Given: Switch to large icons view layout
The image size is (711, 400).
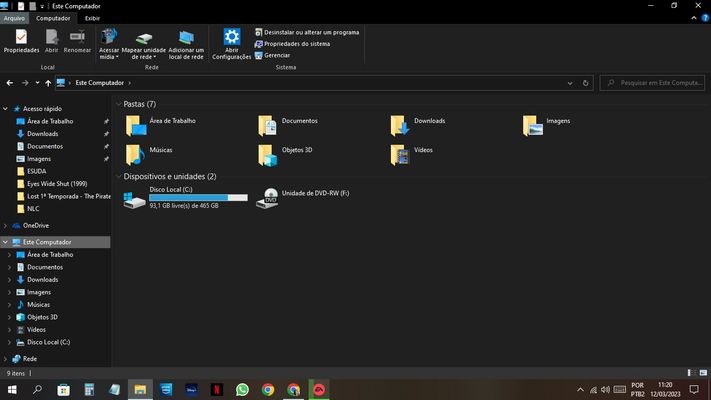Looking at the screenshot, I should (703, 373).
